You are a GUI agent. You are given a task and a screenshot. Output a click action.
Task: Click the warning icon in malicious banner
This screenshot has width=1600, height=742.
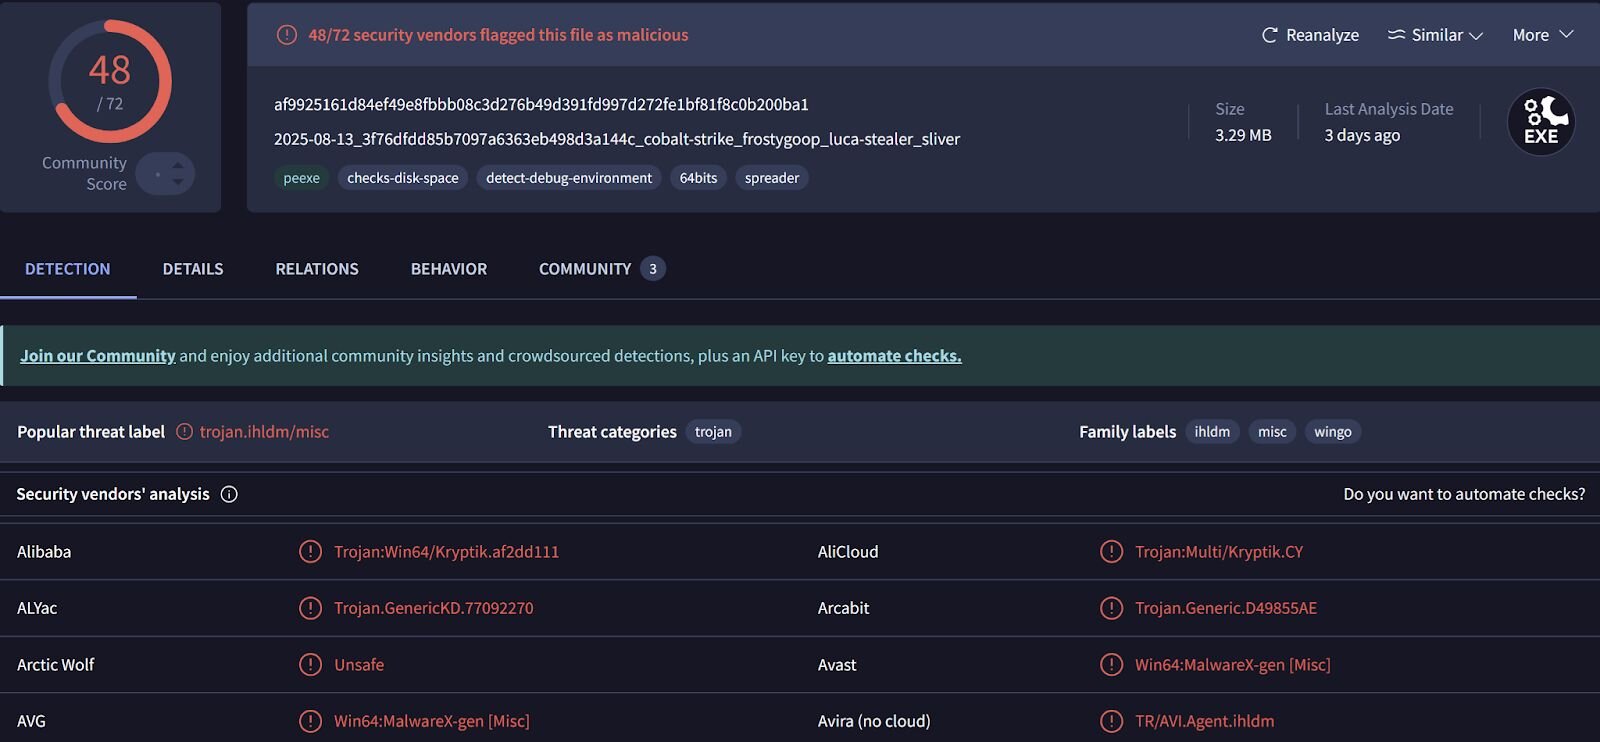click(287, 35)
